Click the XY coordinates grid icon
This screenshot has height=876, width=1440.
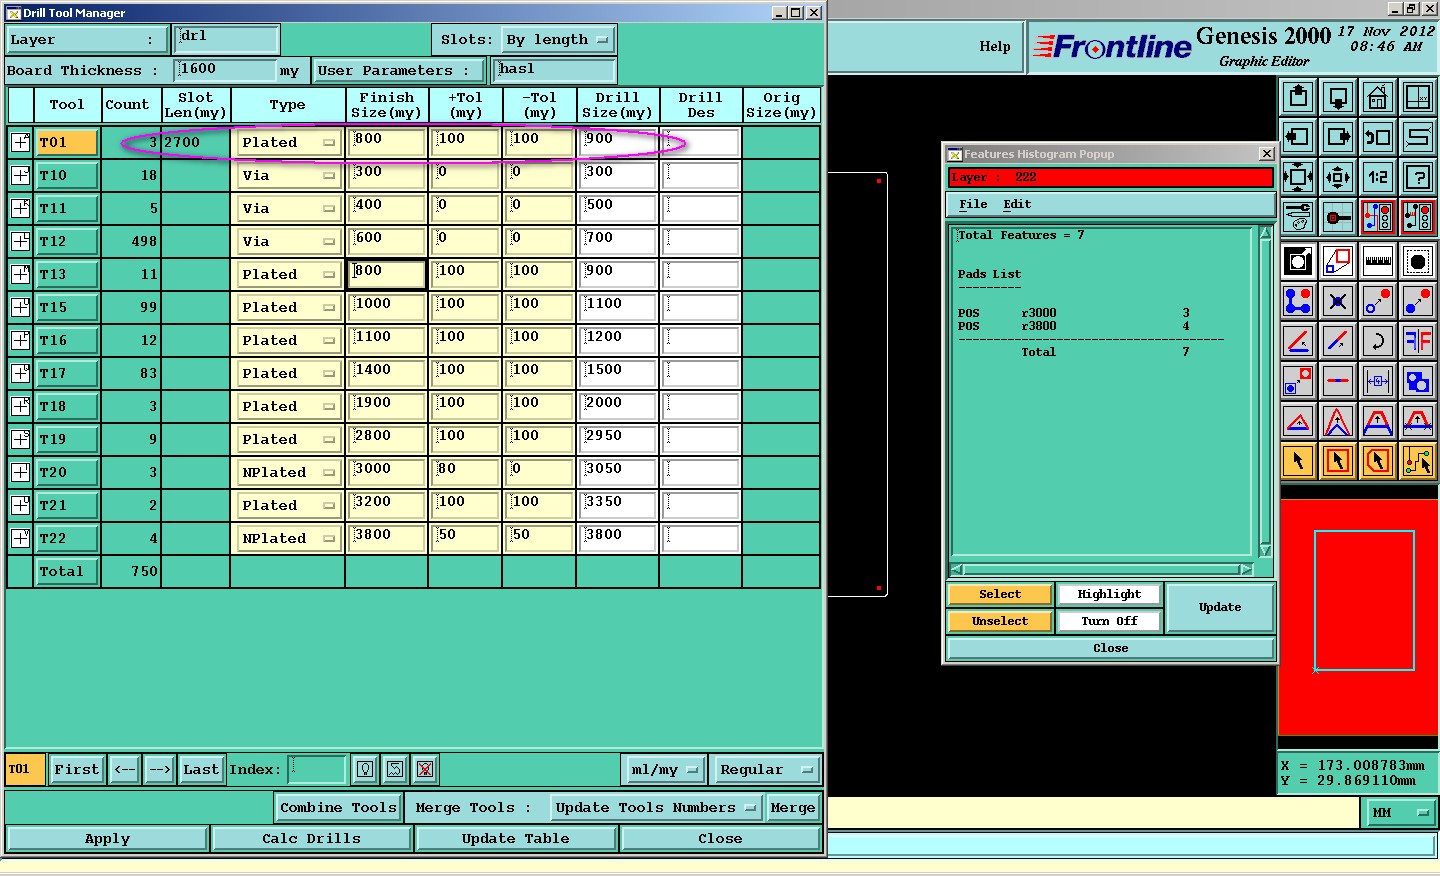coord(1417,97)
